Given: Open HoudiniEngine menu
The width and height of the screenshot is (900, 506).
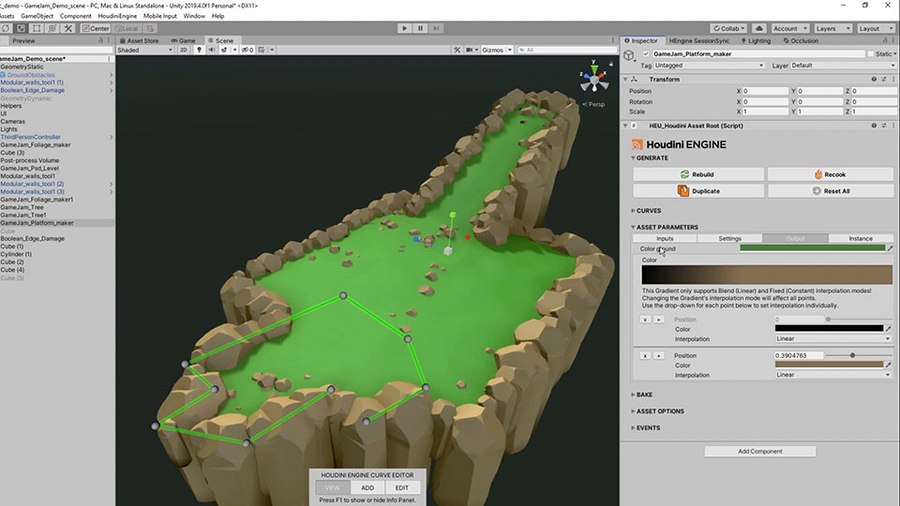Looking at the screenshot, I should point(117,16).
